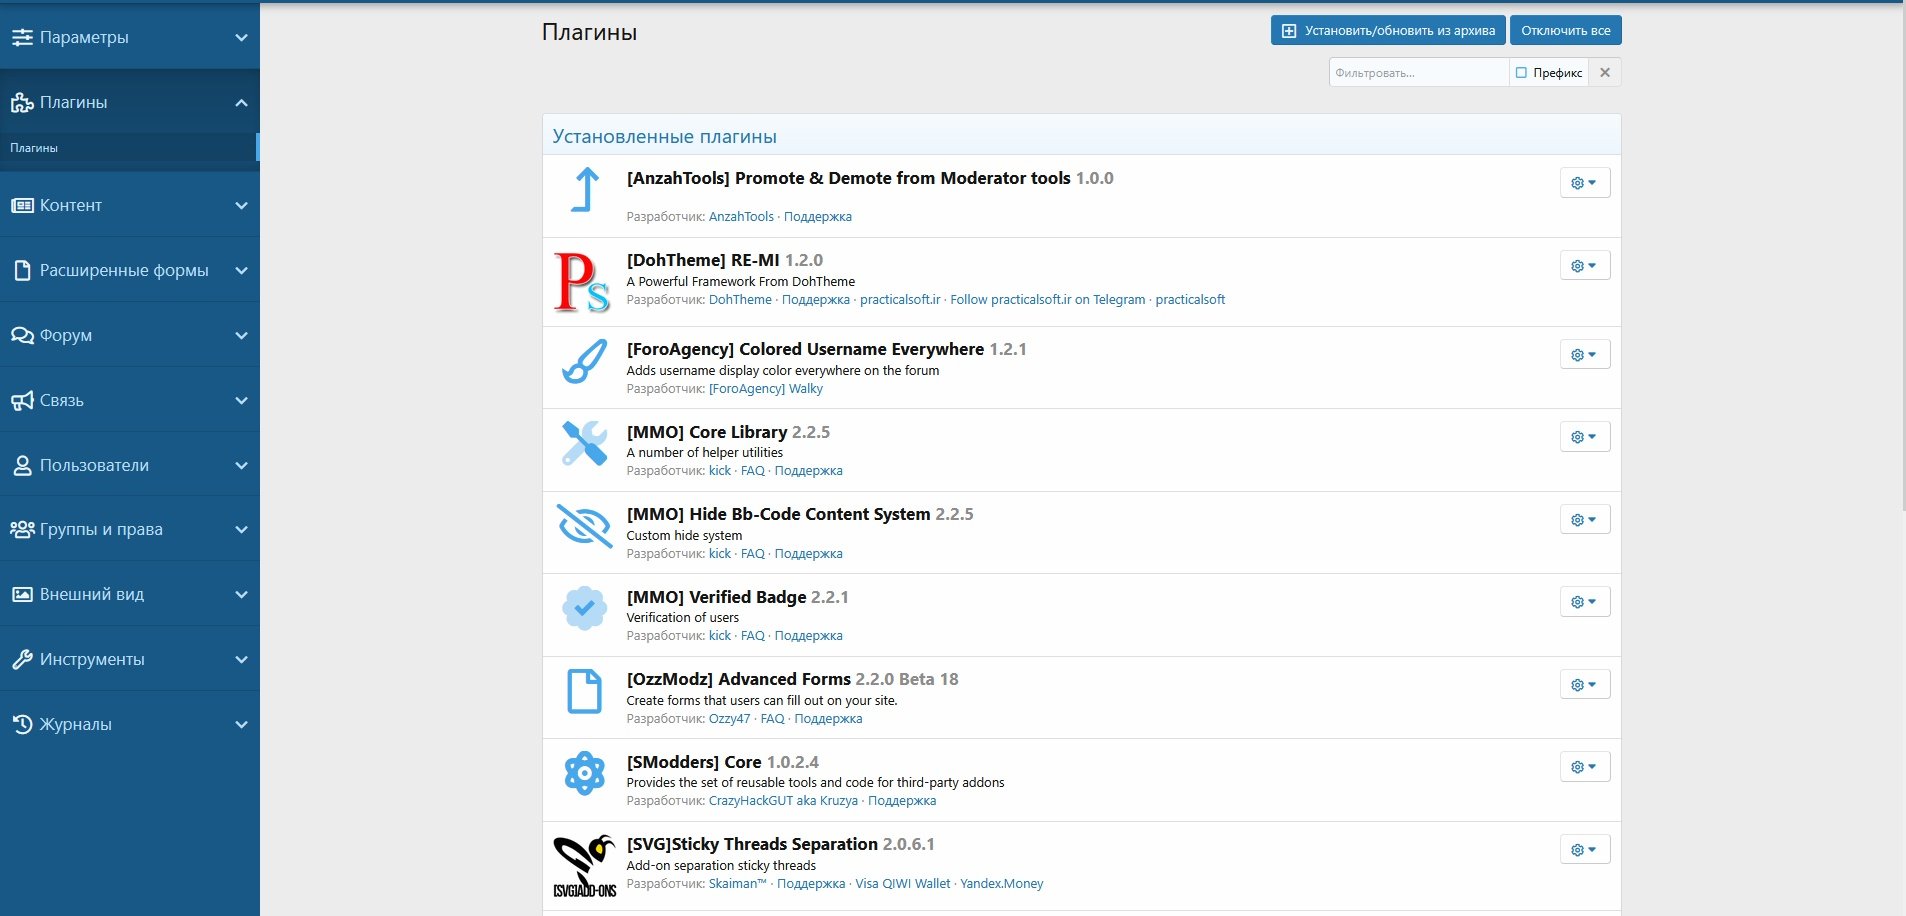Click the Hide Bb-Code crossed-eye icon
The height and width of the screenshot is (916, 1906).
coord(585,526)
